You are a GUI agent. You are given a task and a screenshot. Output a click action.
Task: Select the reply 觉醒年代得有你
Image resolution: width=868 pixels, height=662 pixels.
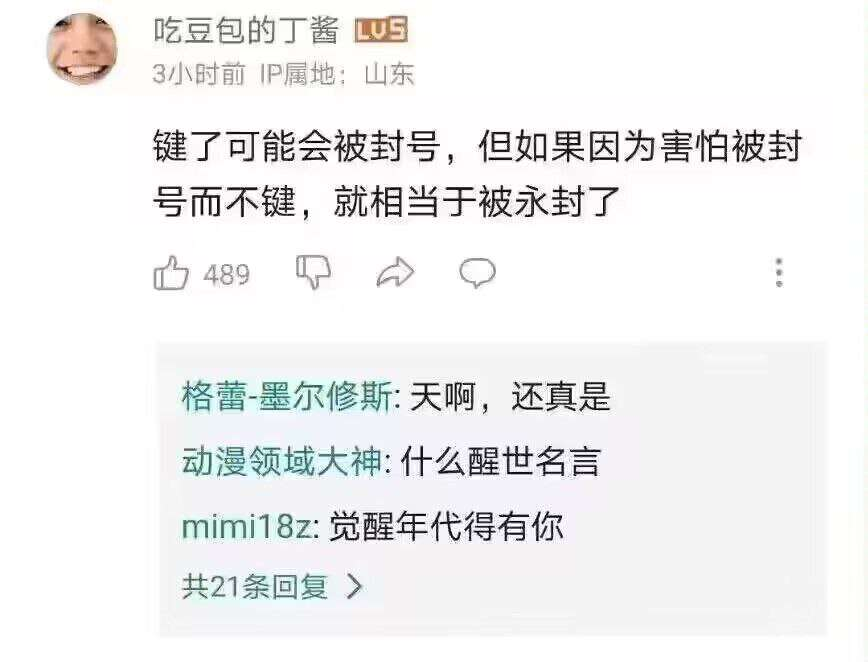point(446,526)
